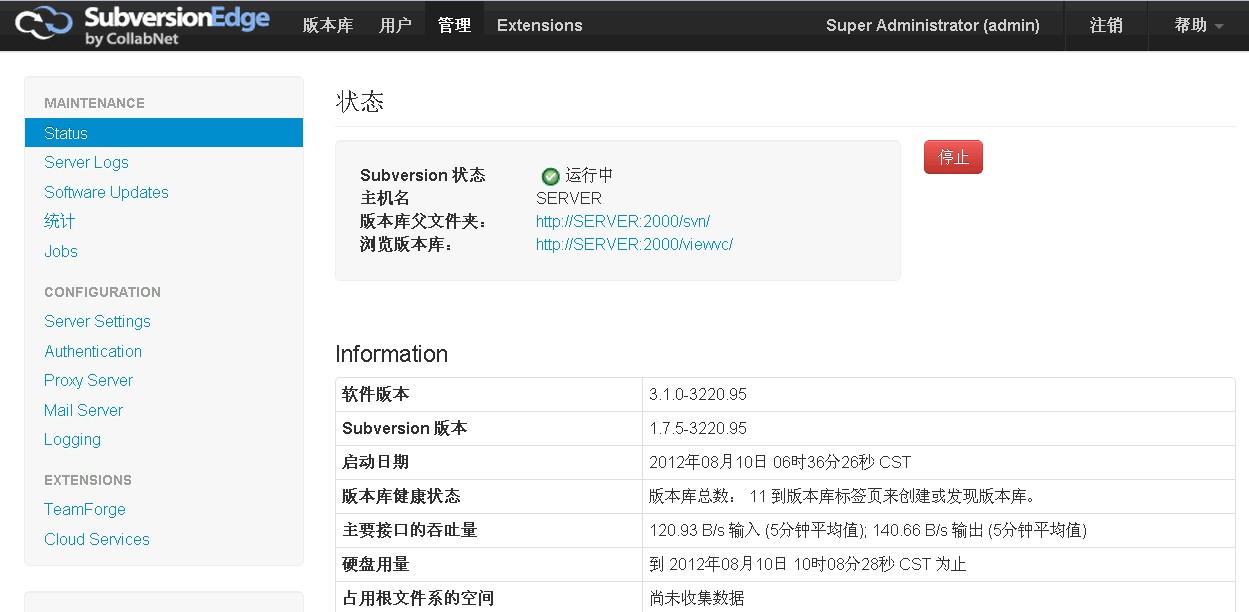Image resolution: width=1249 pixels, height=612 pixels.
Task: Select Status in the Maintenance sidebar
Action: (x=164, y=133)
